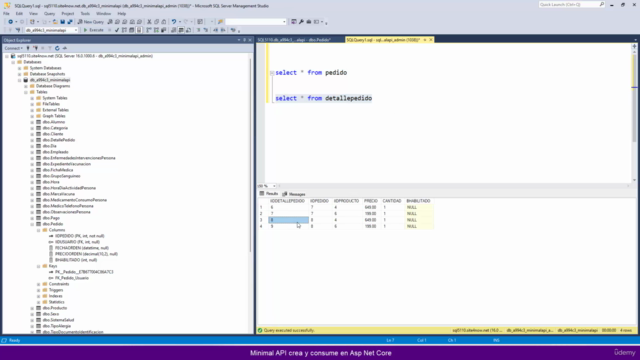The width and height of the screenshot is (640, 360).
Task: Click Results to File icon
Action: coord(189,30)
